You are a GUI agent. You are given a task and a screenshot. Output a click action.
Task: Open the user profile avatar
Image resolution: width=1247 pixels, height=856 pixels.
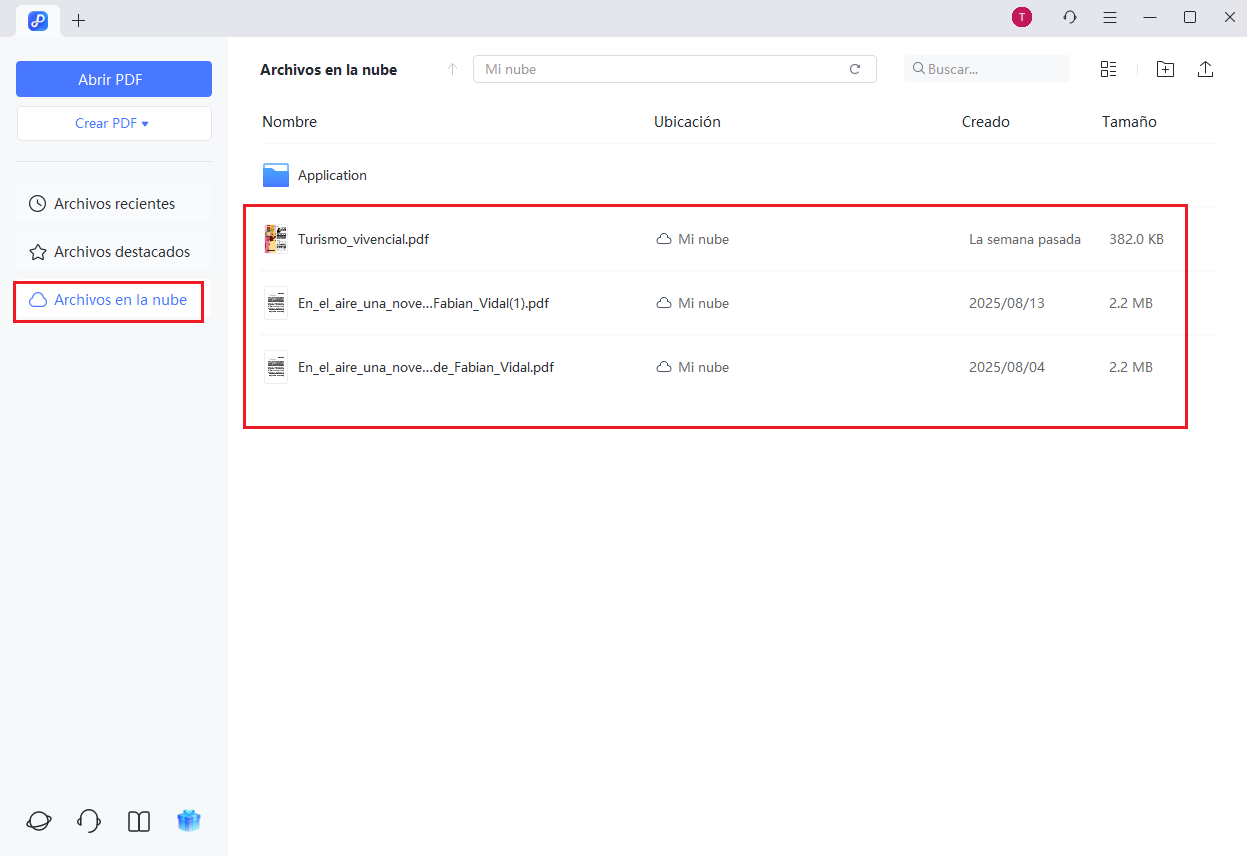tap(1021, 18)
